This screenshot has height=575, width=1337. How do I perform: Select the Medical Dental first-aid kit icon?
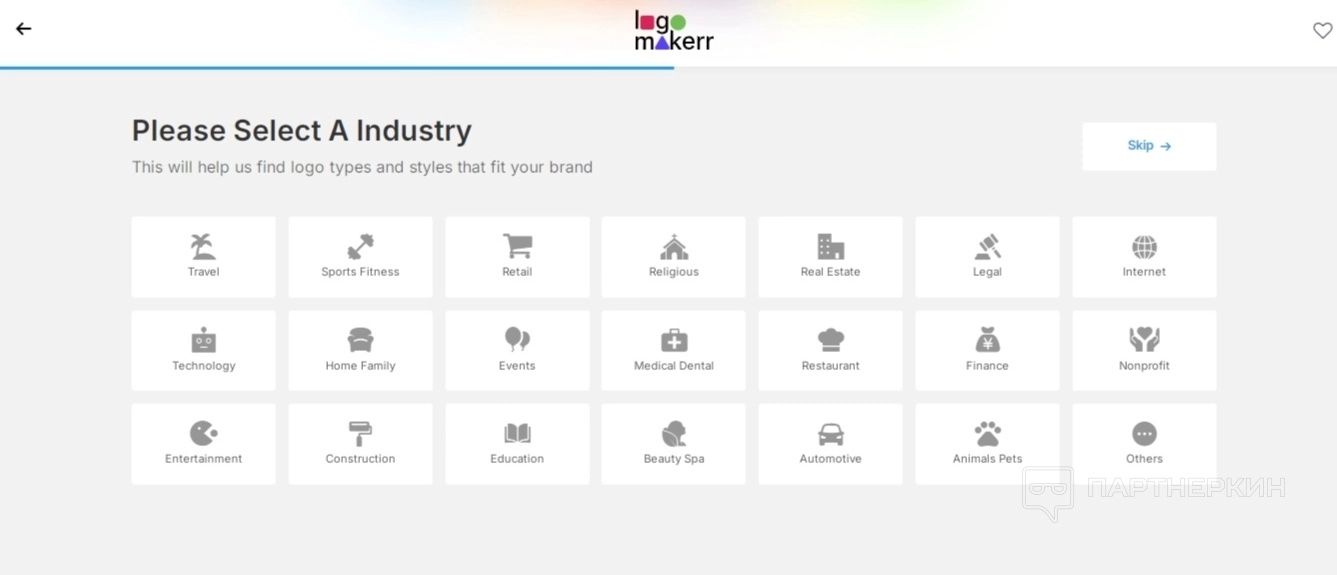coord(674,340)
